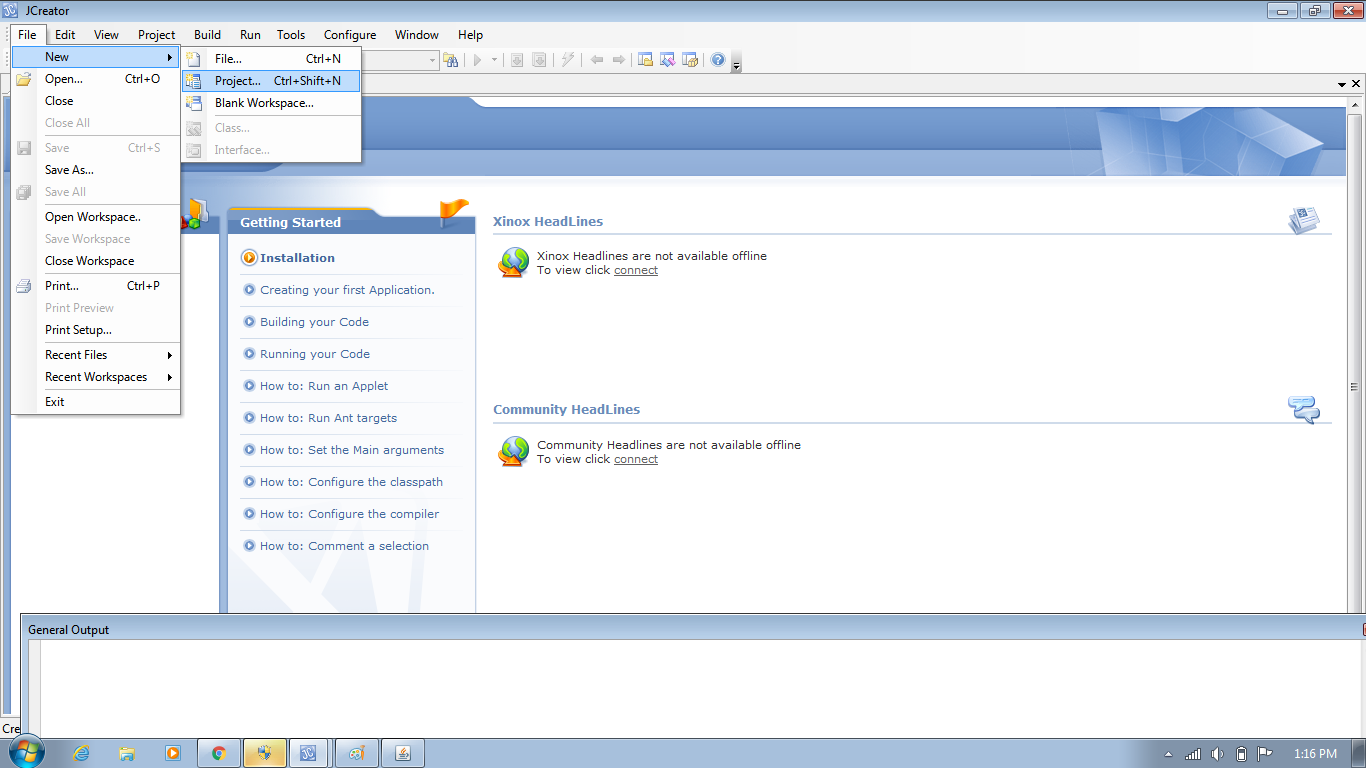Click the toolbar window icon with yellow folder
Viewport: 1366px width, 768px height.
click(645, 60)
